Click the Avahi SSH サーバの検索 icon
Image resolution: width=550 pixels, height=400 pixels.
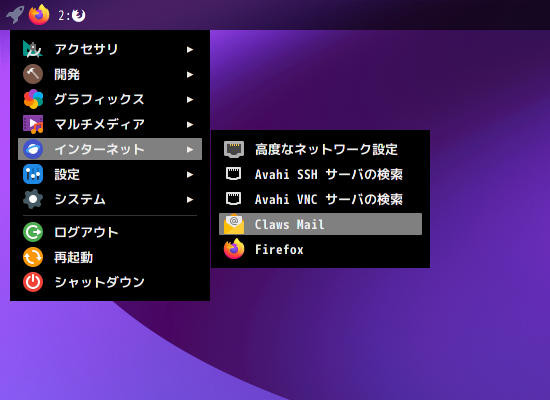click(234, 174)
